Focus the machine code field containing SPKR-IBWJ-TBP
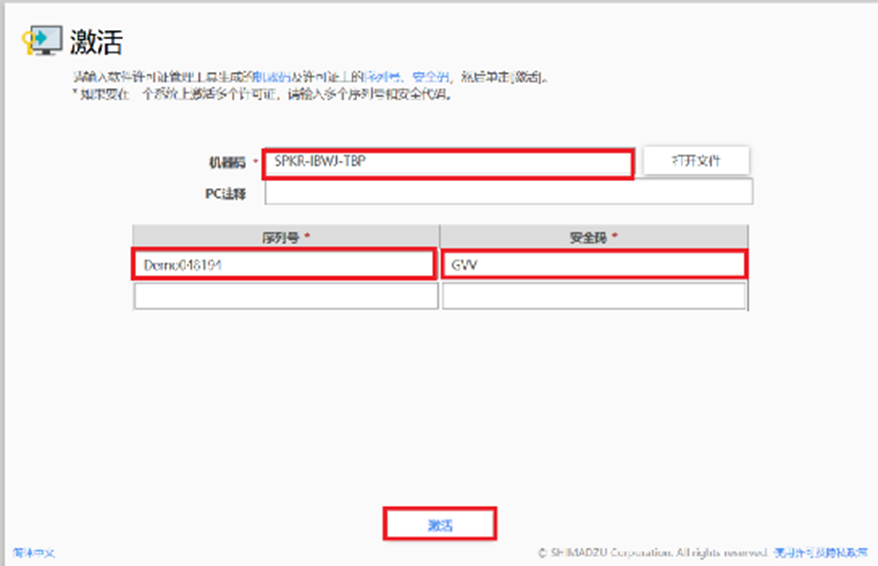878x566 pixels. [x=447, y=164]
